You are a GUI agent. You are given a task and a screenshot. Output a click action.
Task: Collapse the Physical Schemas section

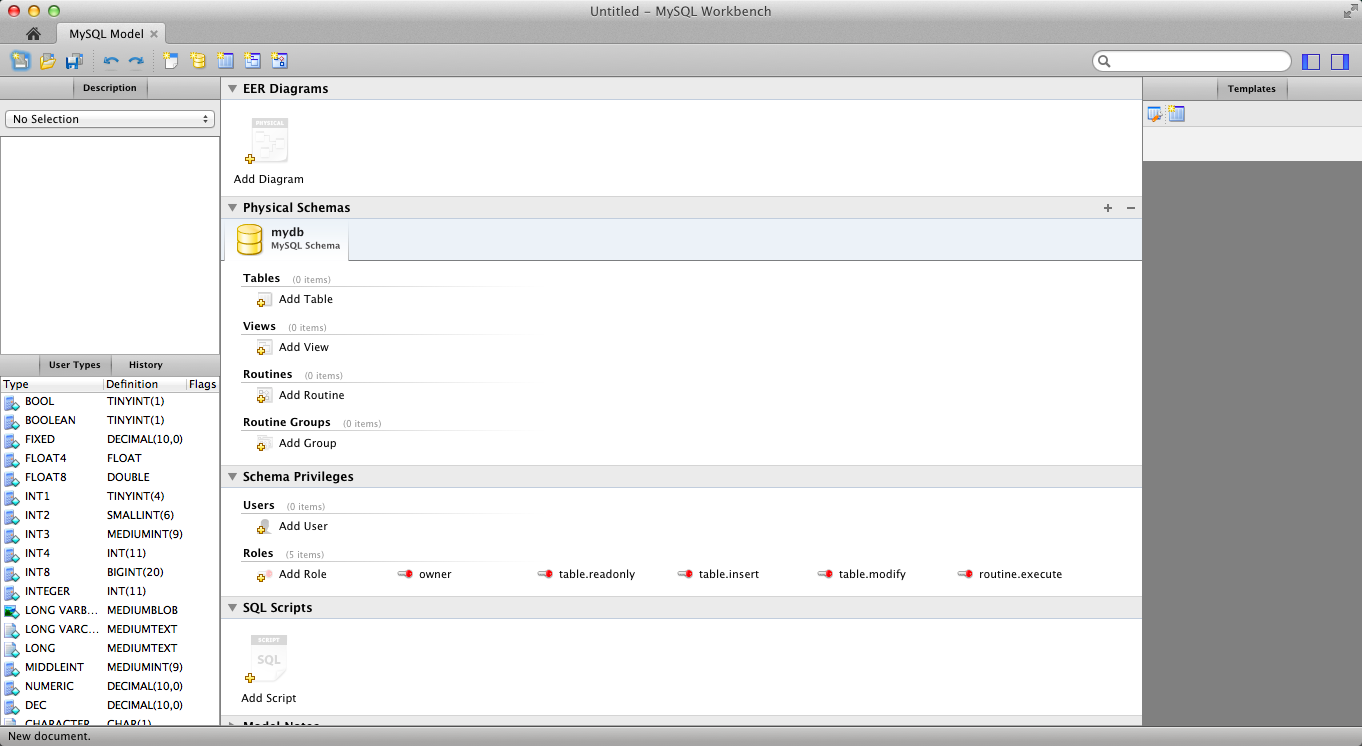(x=232, y=208)
